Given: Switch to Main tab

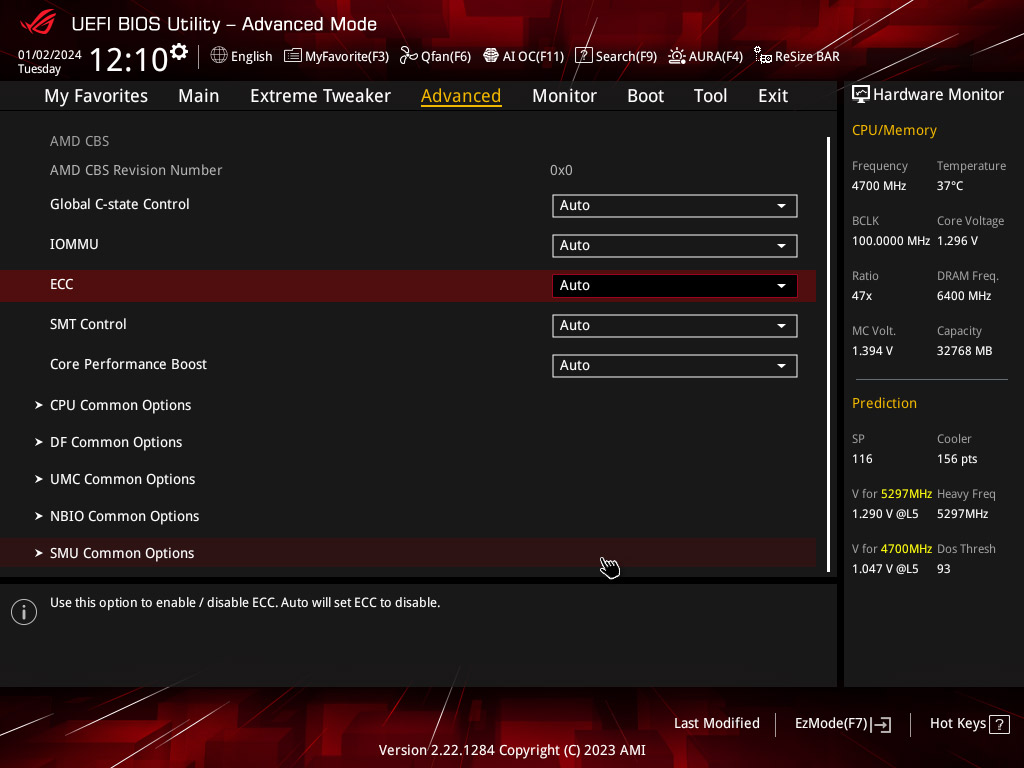Looking at the screenshot, I should click(199, 96).
